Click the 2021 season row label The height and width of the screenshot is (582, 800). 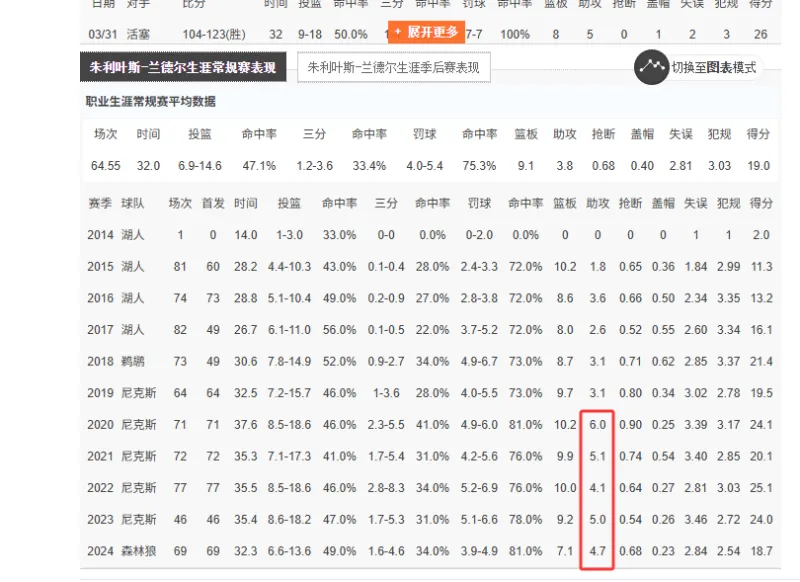click(x=101, y=457)
